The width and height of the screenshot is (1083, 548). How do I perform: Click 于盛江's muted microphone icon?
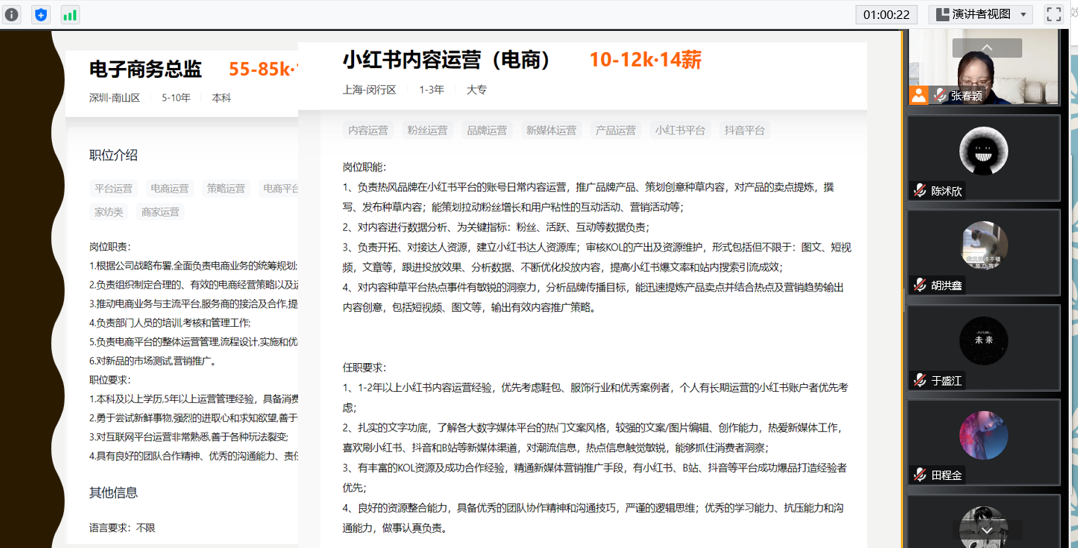(919, 380)
